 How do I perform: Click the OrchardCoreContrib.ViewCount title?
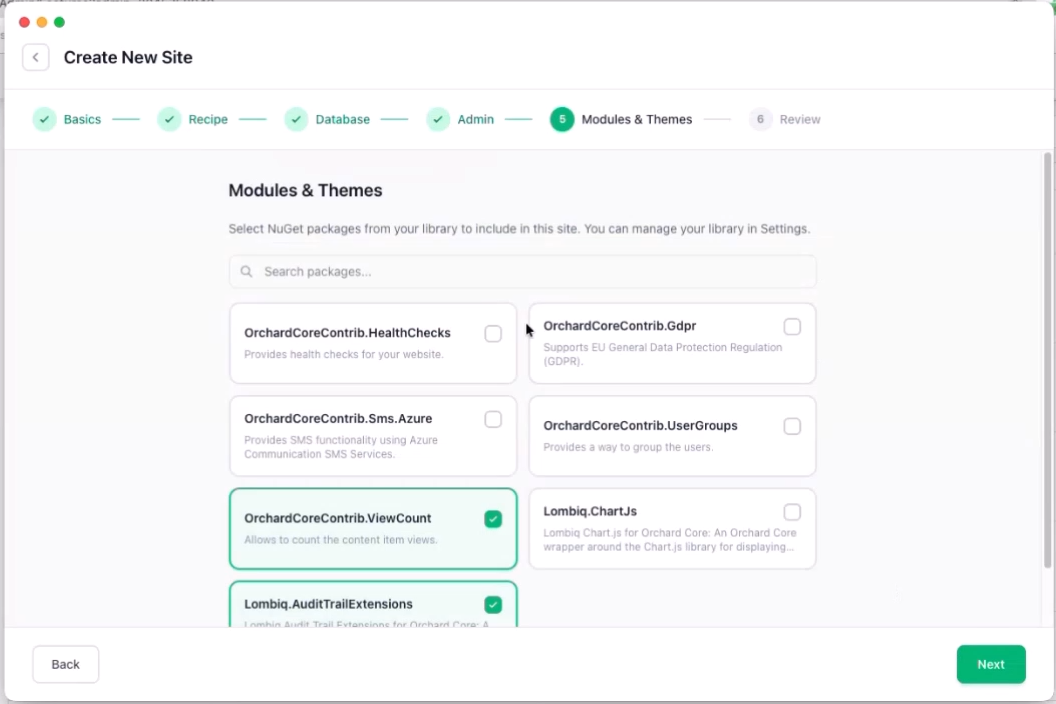pos(337,518)
